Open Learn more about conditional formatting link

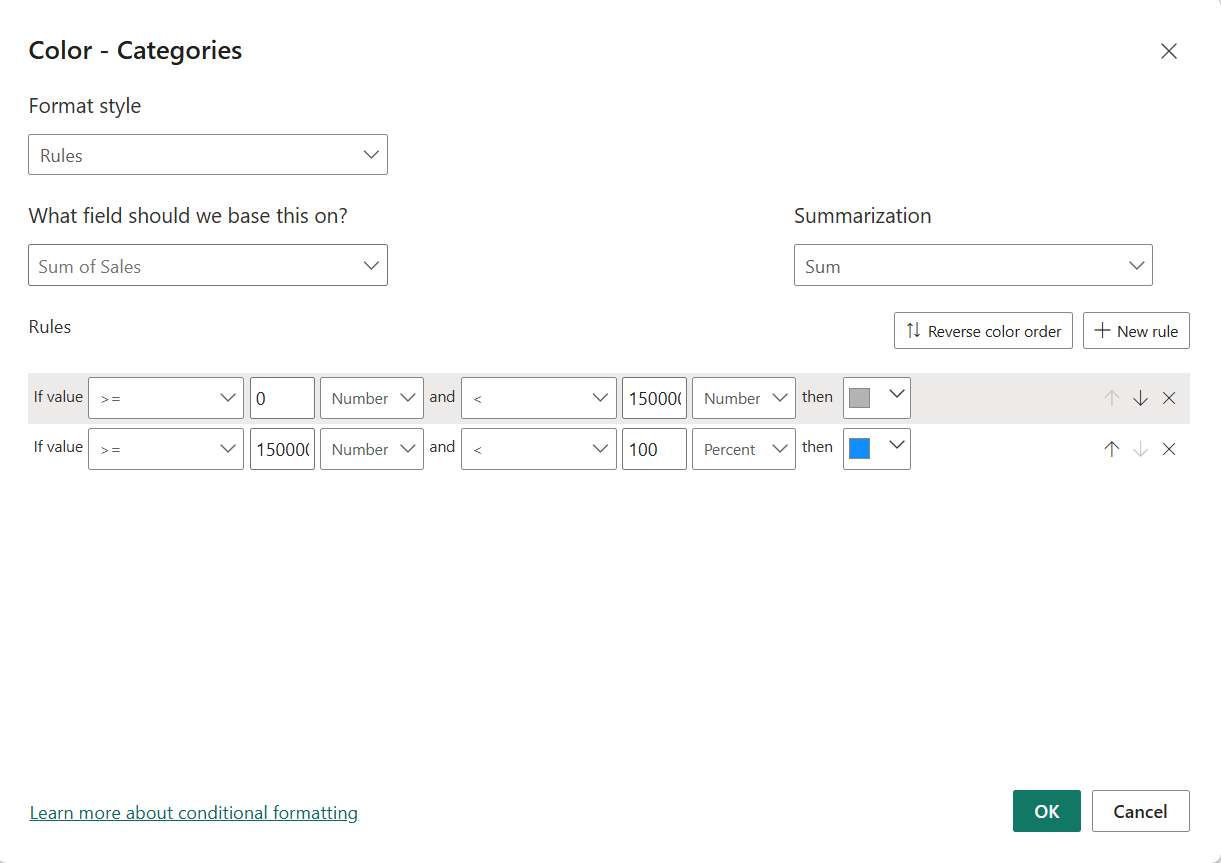[x=194, y=813]
